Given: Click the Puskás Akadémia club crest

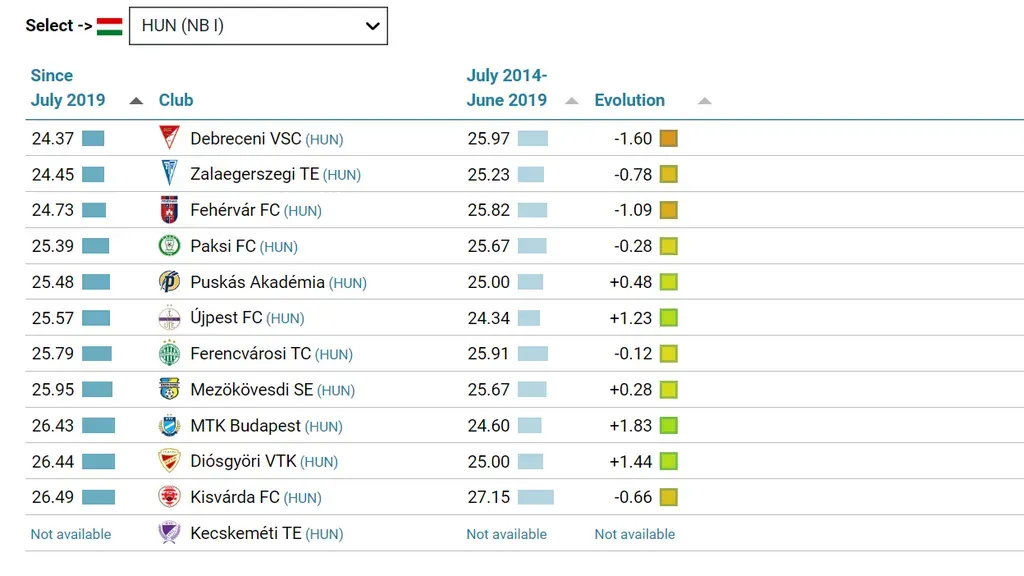Looking at the screenshot, I should 170,282.
